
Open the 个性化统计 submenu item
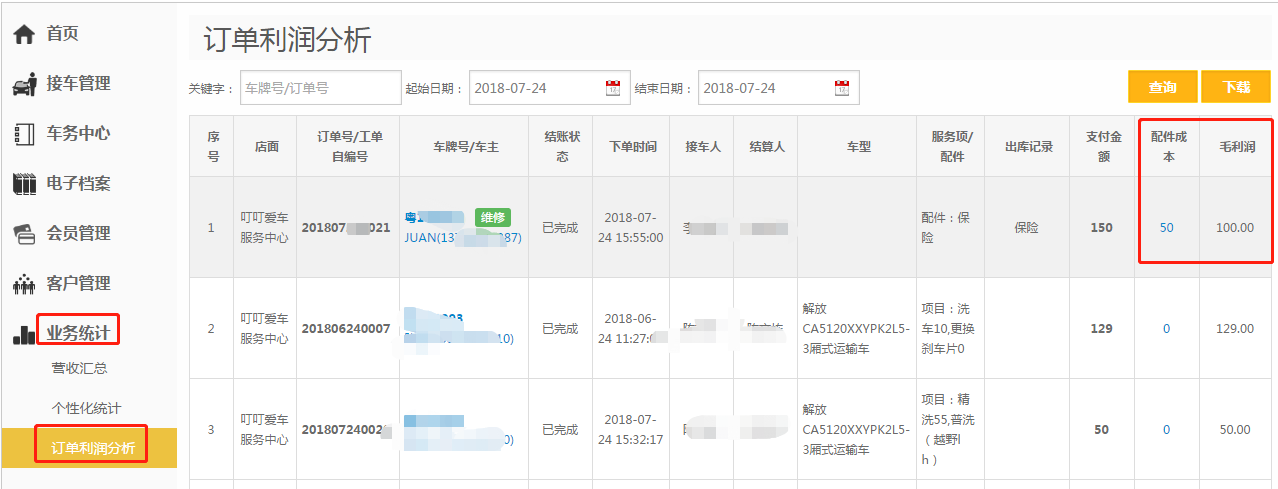pos(86,408)
